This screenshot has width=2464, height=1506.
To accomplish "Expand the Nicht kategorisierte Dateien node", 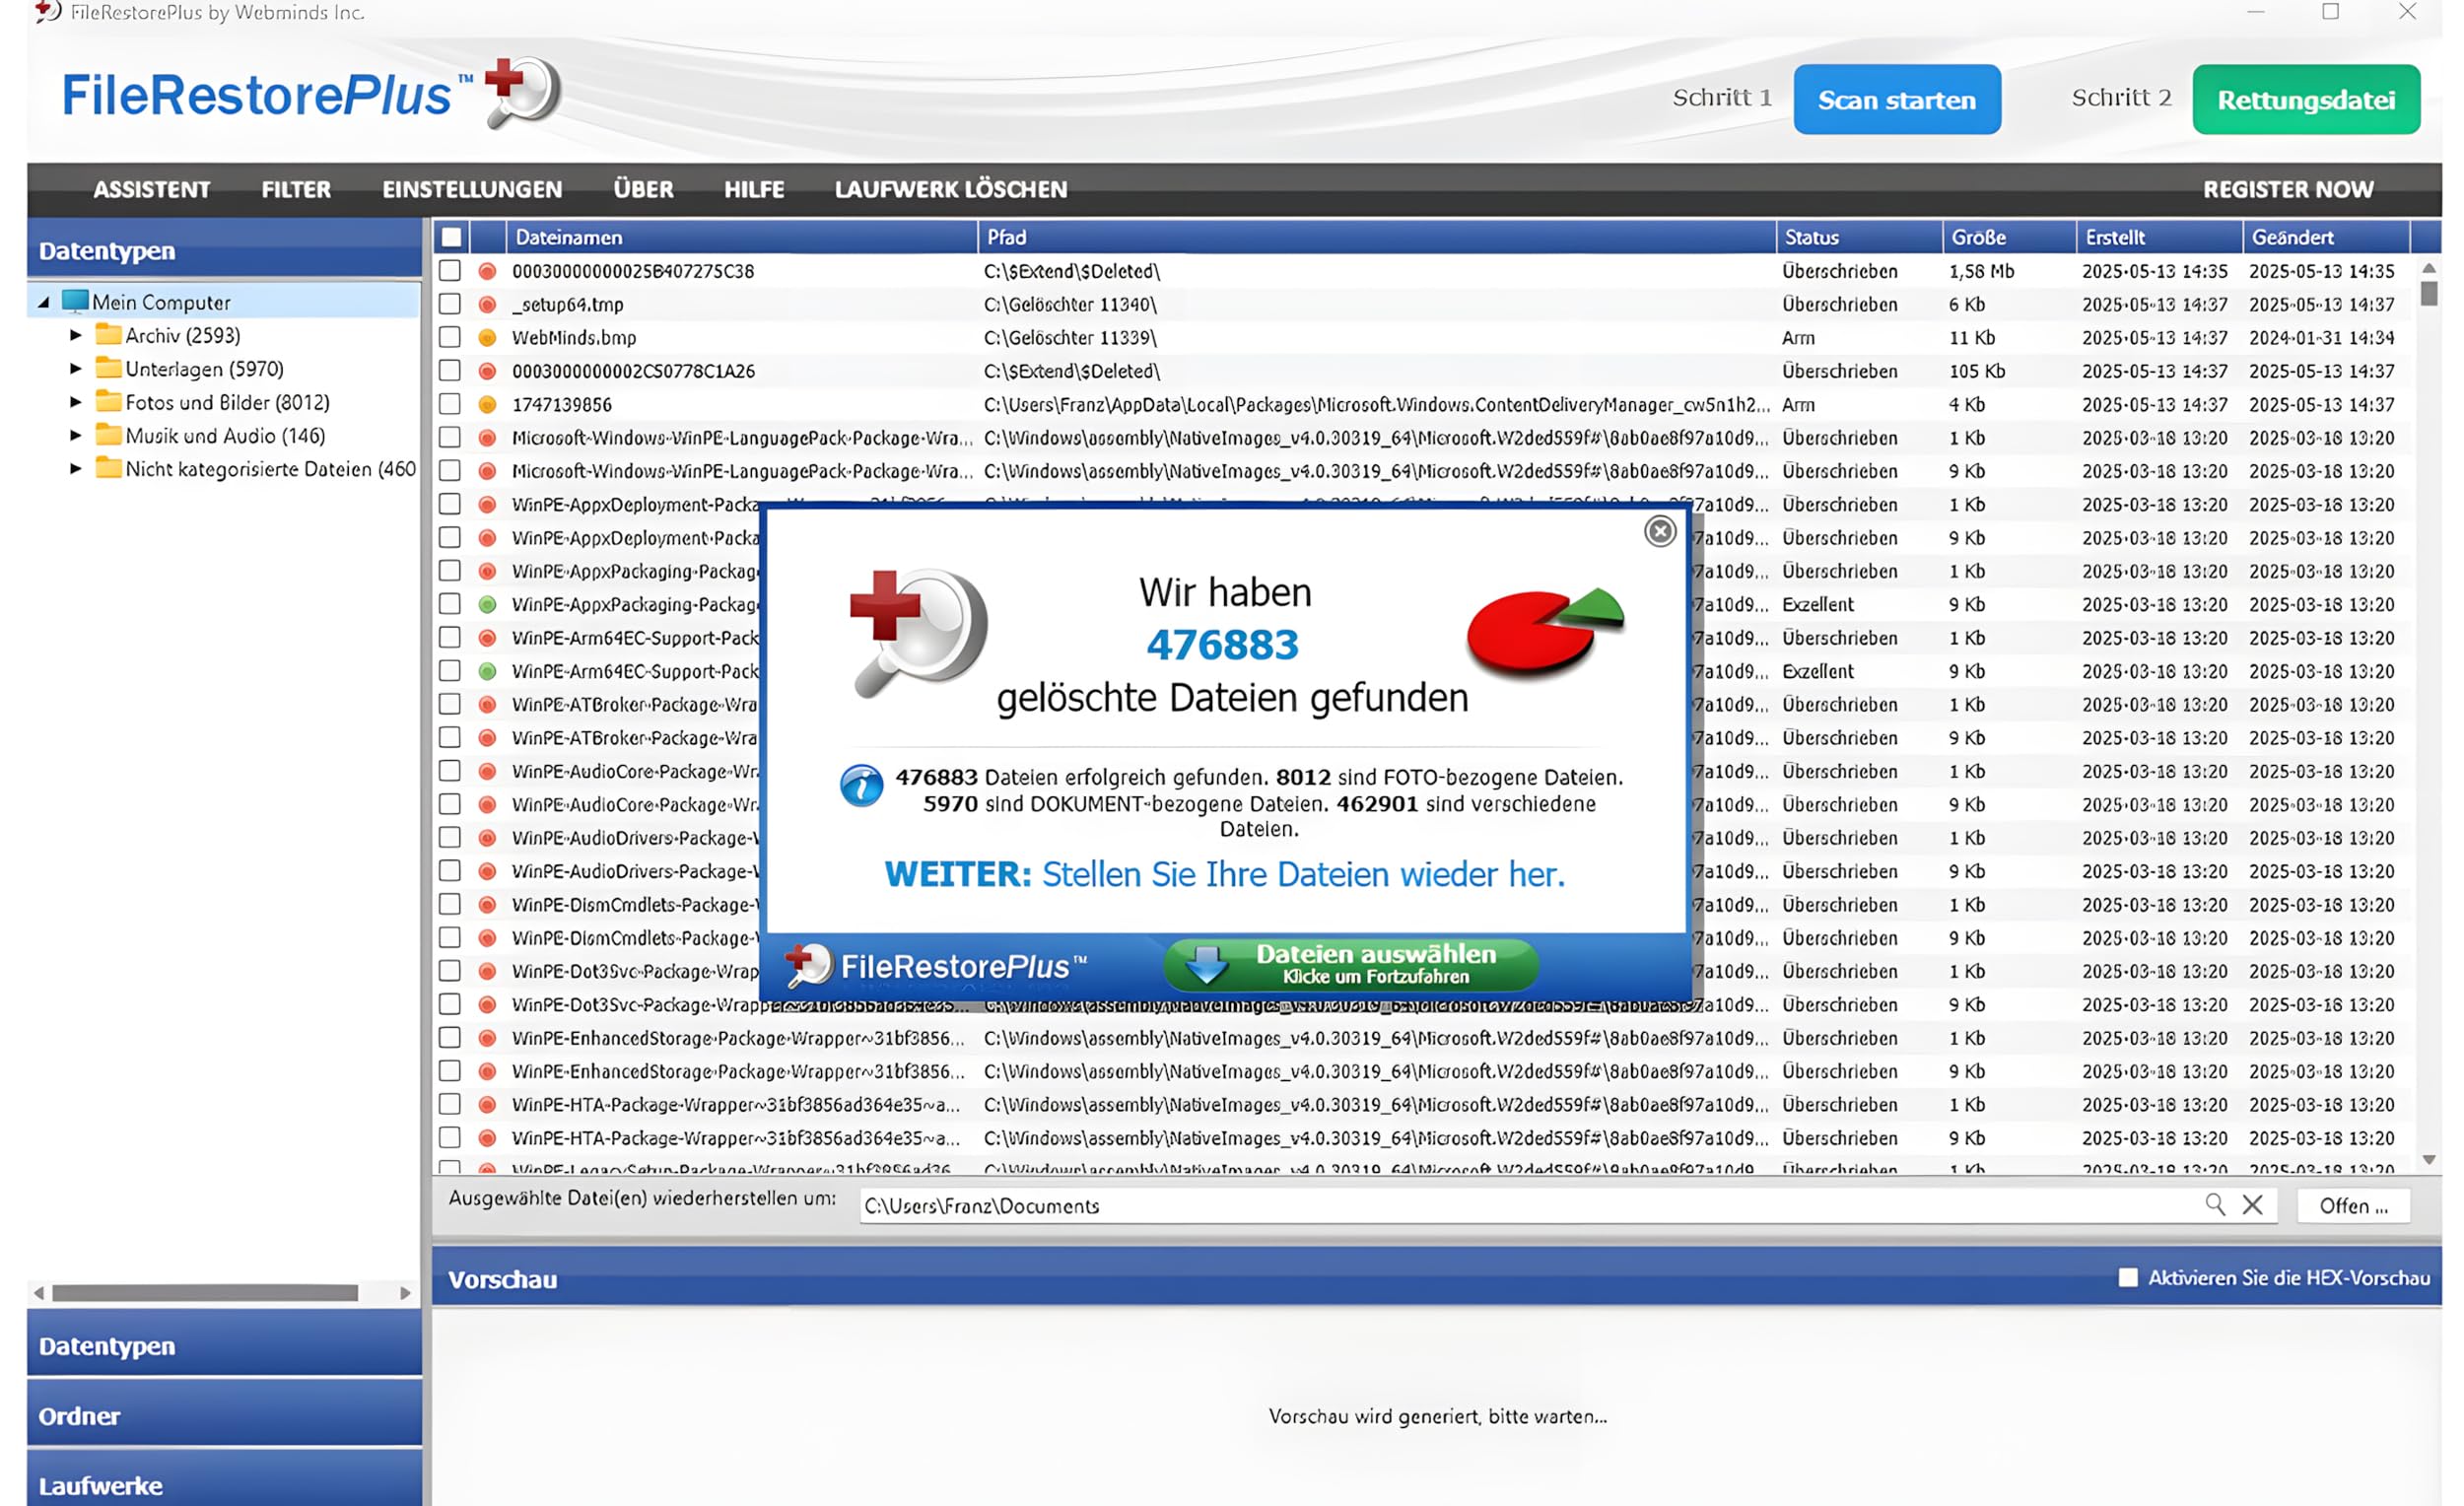I will 75,468.
